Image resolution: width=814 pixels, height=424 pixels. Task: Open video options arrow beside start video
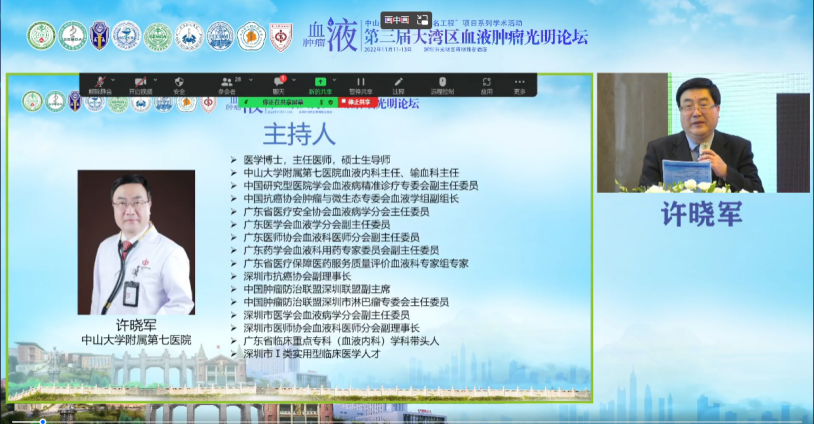coord(155,80)
